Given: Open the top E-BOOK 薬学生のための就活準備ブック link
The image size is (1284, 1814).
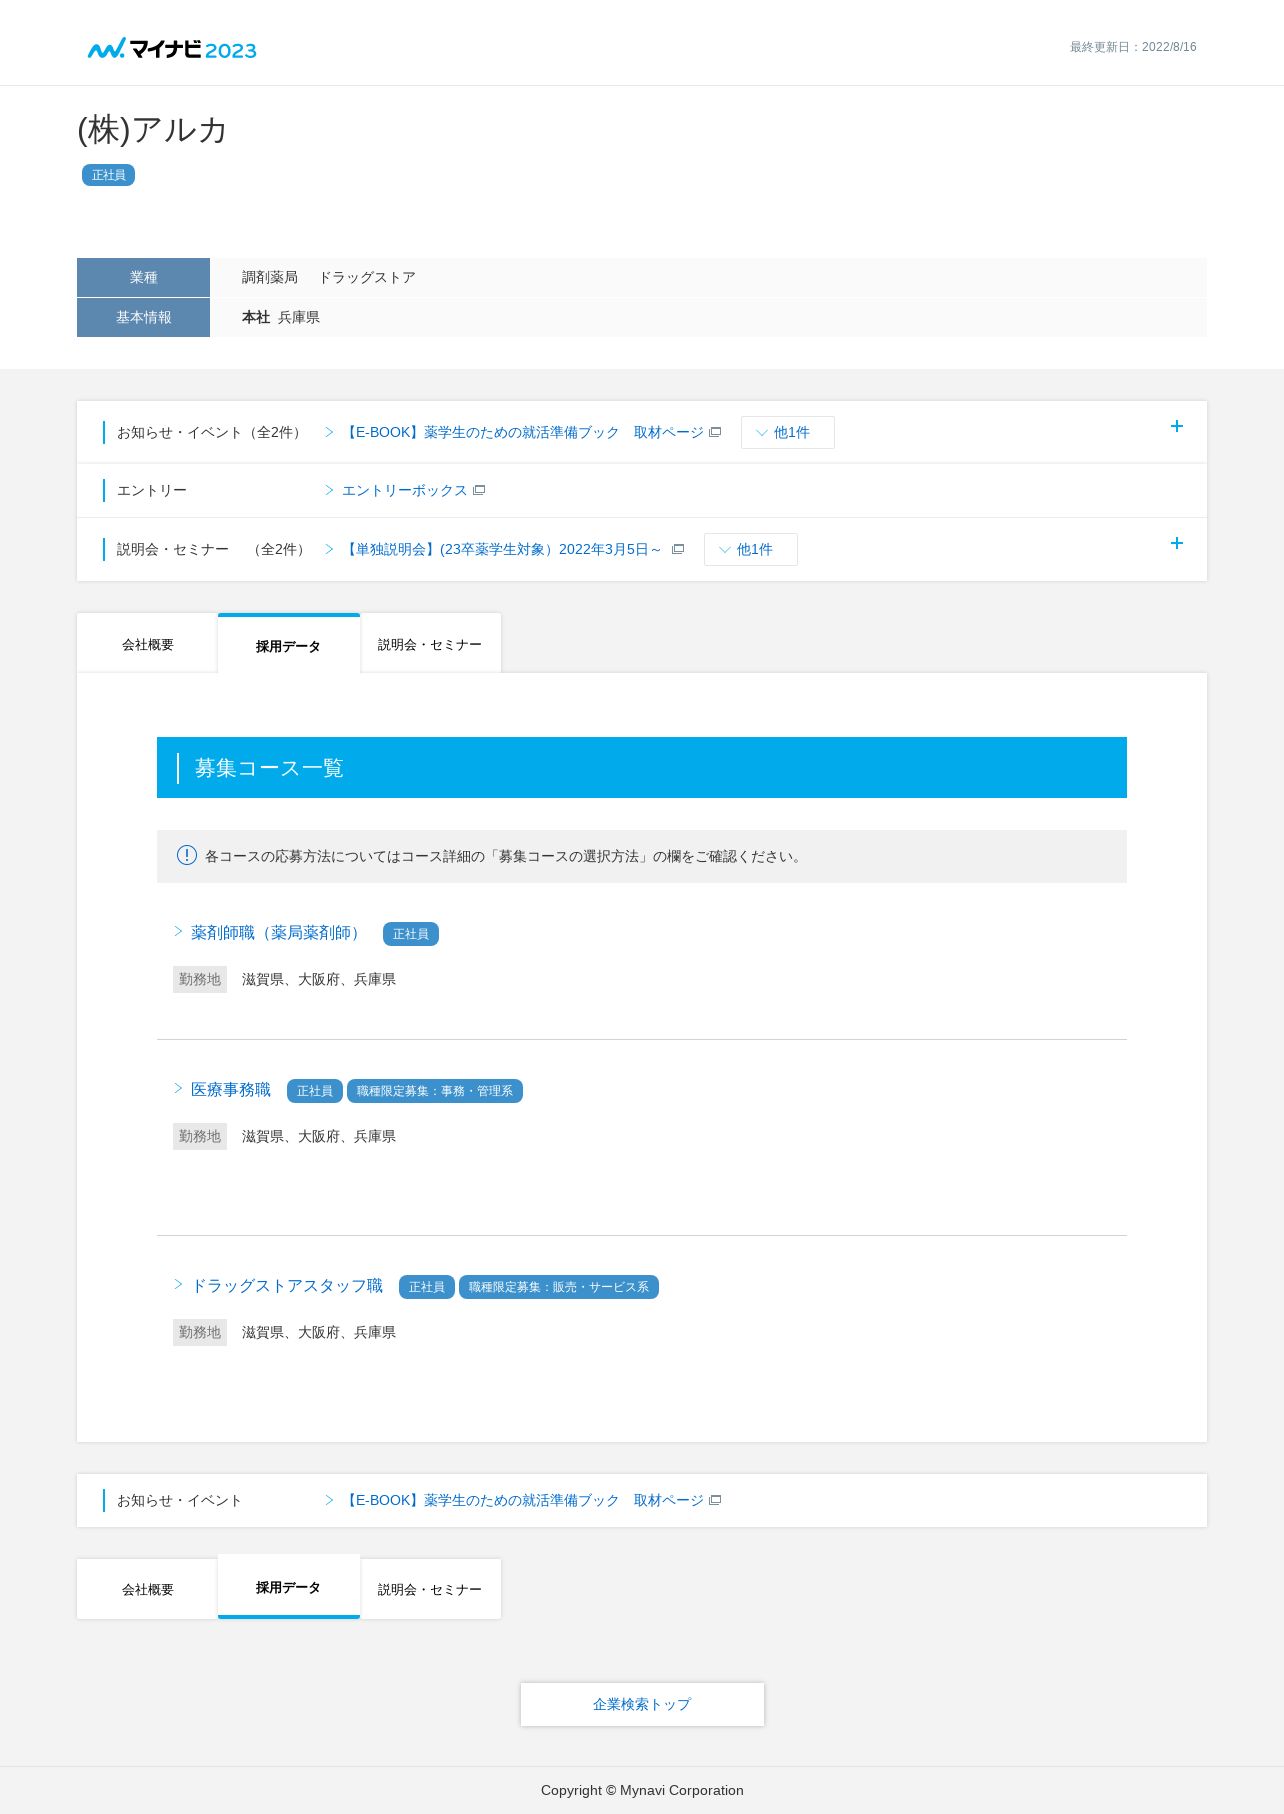Looking at the screenshot, I should (523, 432).
